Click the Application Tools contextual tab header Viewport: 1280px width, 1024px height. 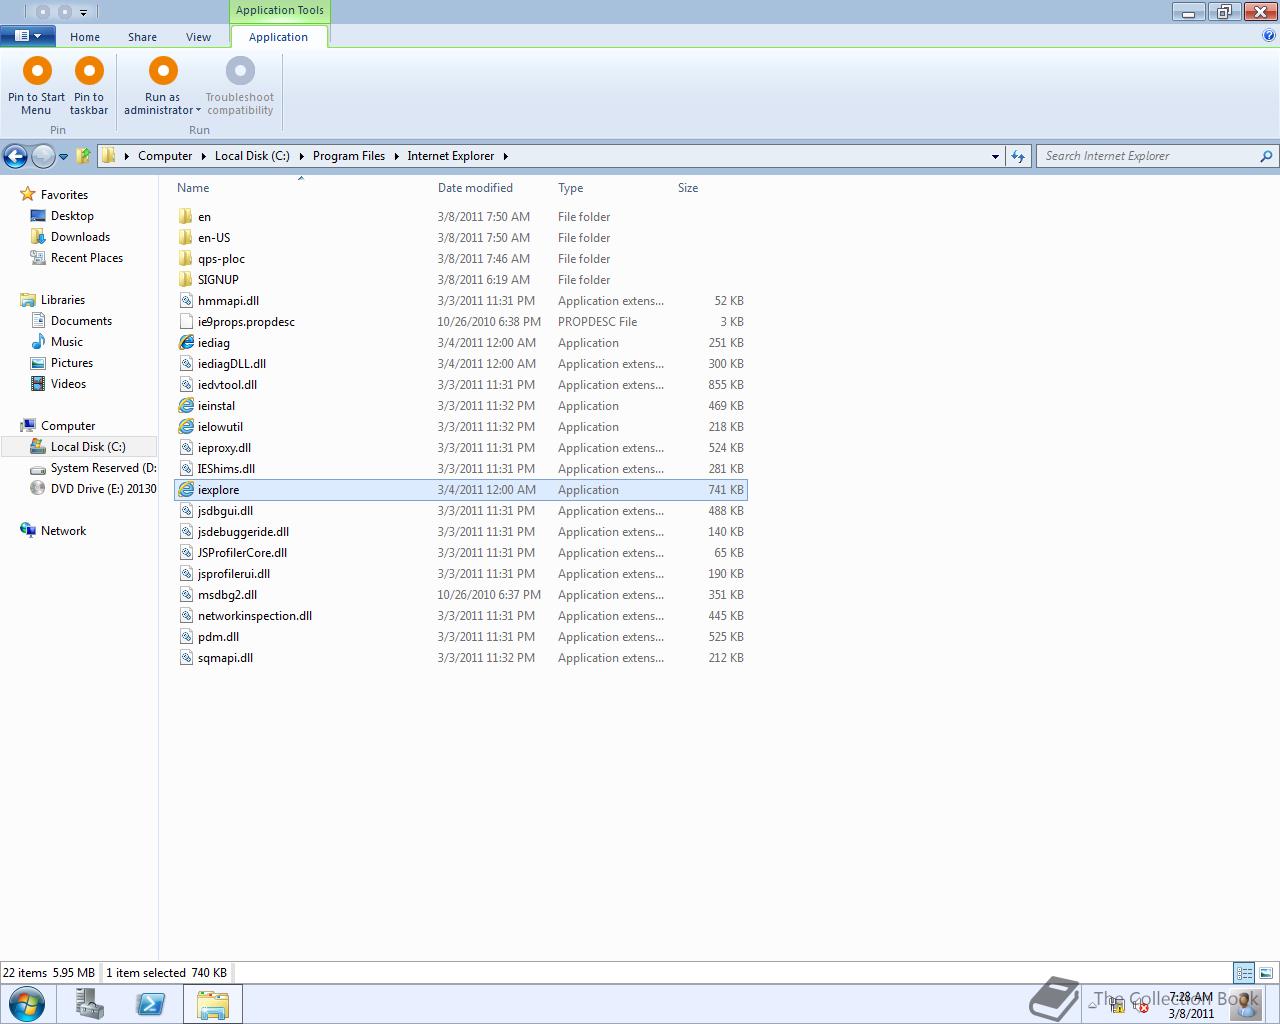(280, 11)
